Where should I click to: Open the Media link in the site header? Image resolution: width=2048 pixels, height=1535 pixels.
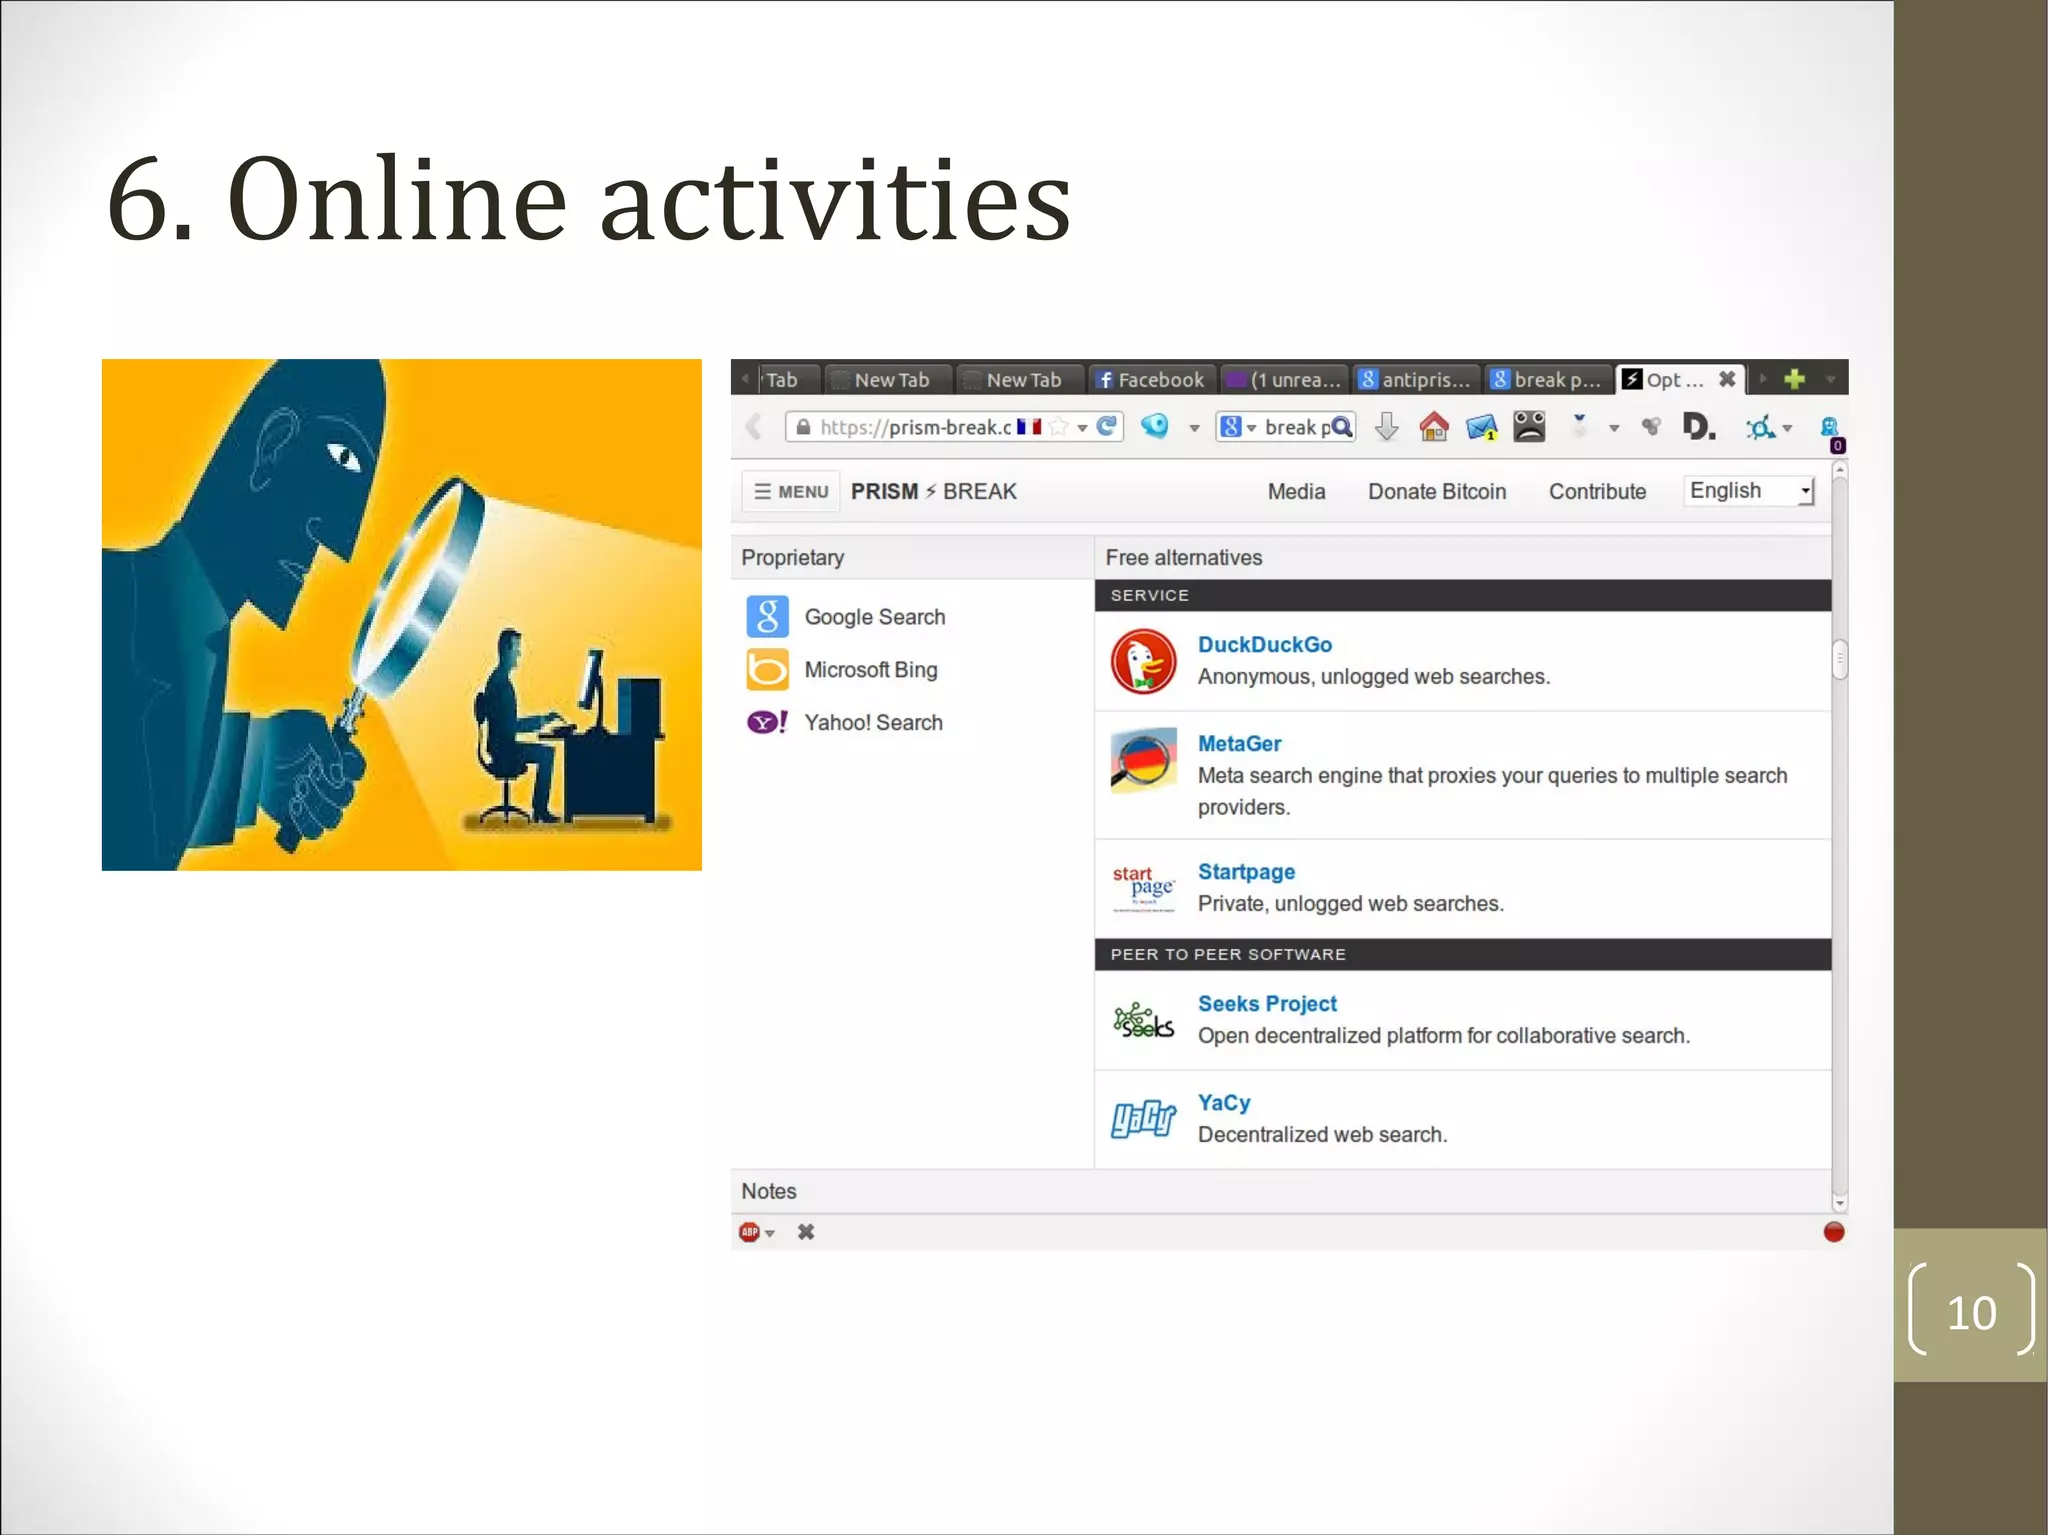1296,491
